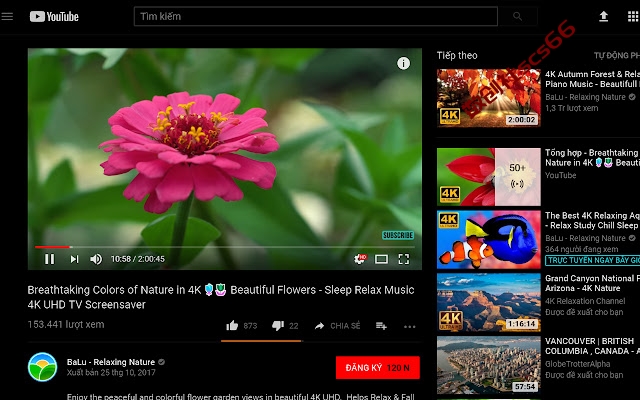Click the SUBSCRIBE watermark in video
640x400 pixels.
[x=398, y=235]
